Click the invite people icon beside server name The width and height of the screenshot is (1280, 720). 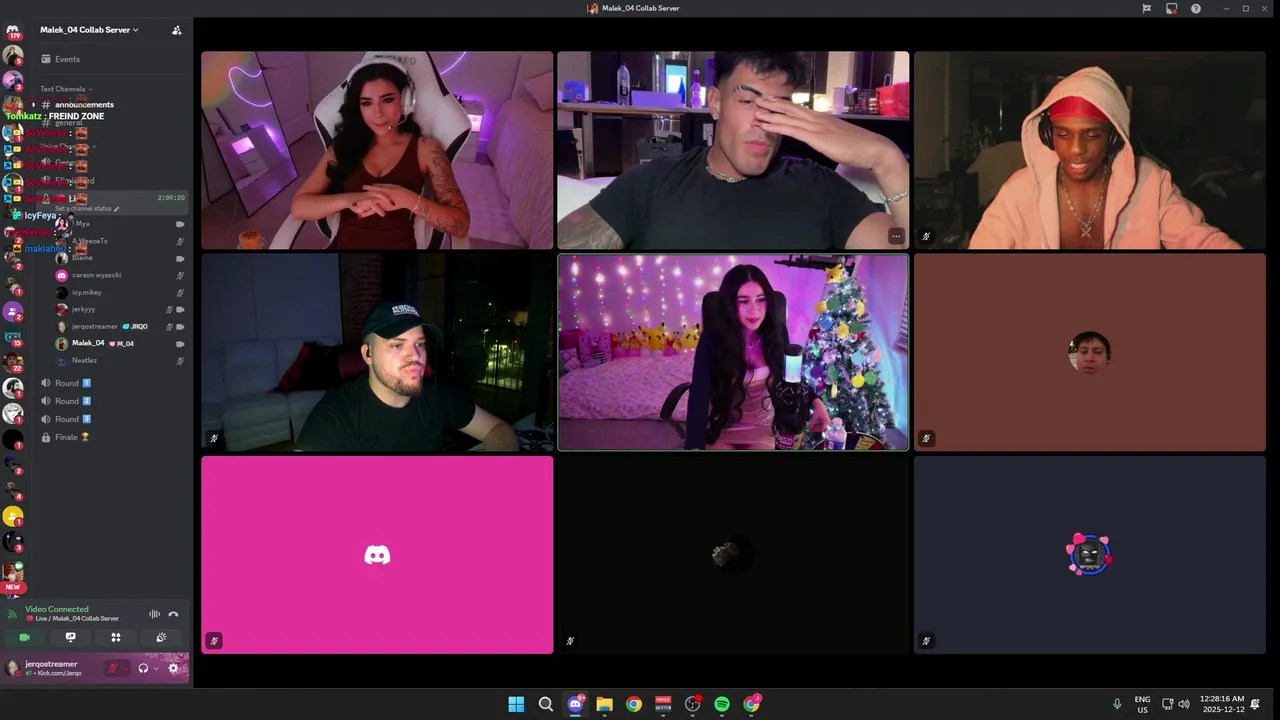coord(177,30)
